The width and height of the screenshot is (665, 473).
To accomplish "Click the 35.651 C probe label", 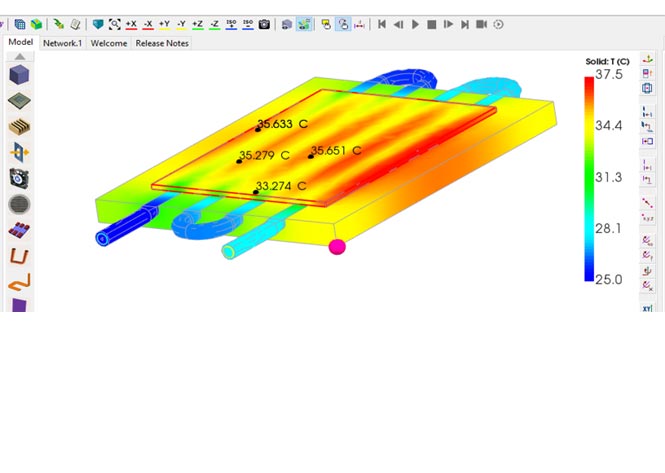I will click(336, 151).
